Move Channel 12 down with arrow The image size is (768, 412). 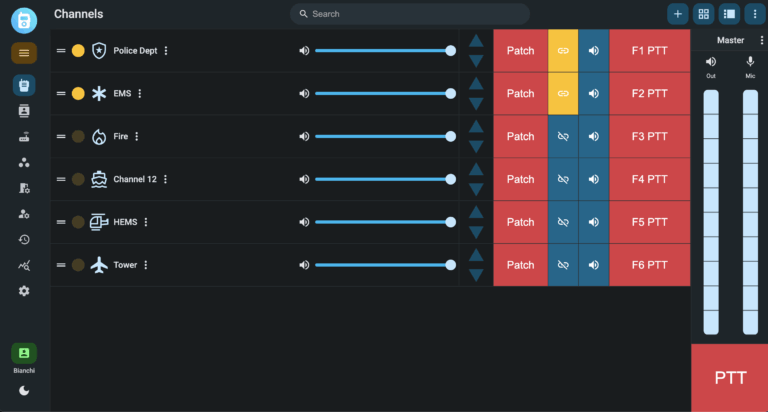476,189
